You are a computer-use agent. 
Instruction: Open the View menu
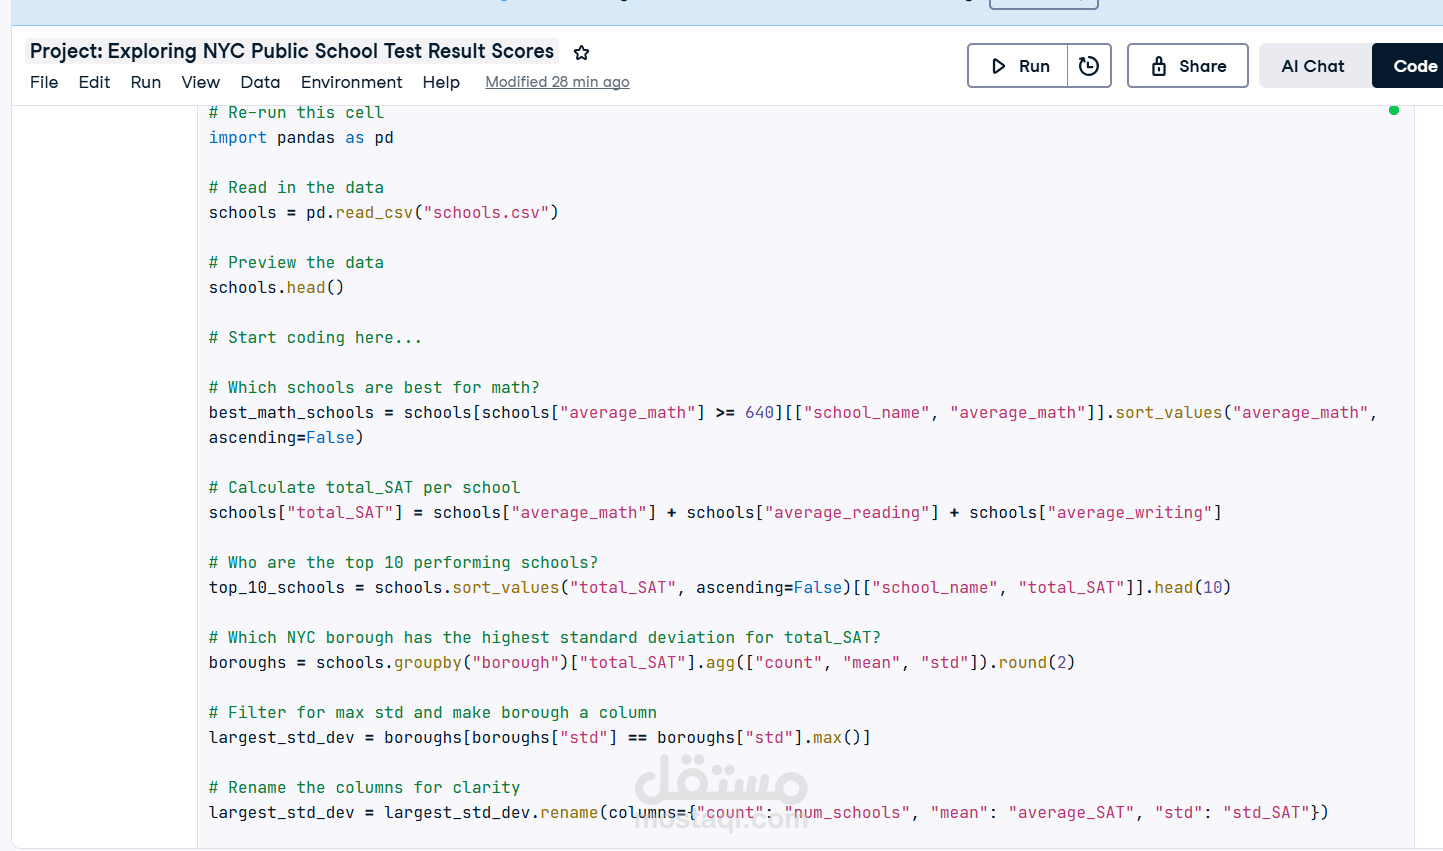click(200, 82)
